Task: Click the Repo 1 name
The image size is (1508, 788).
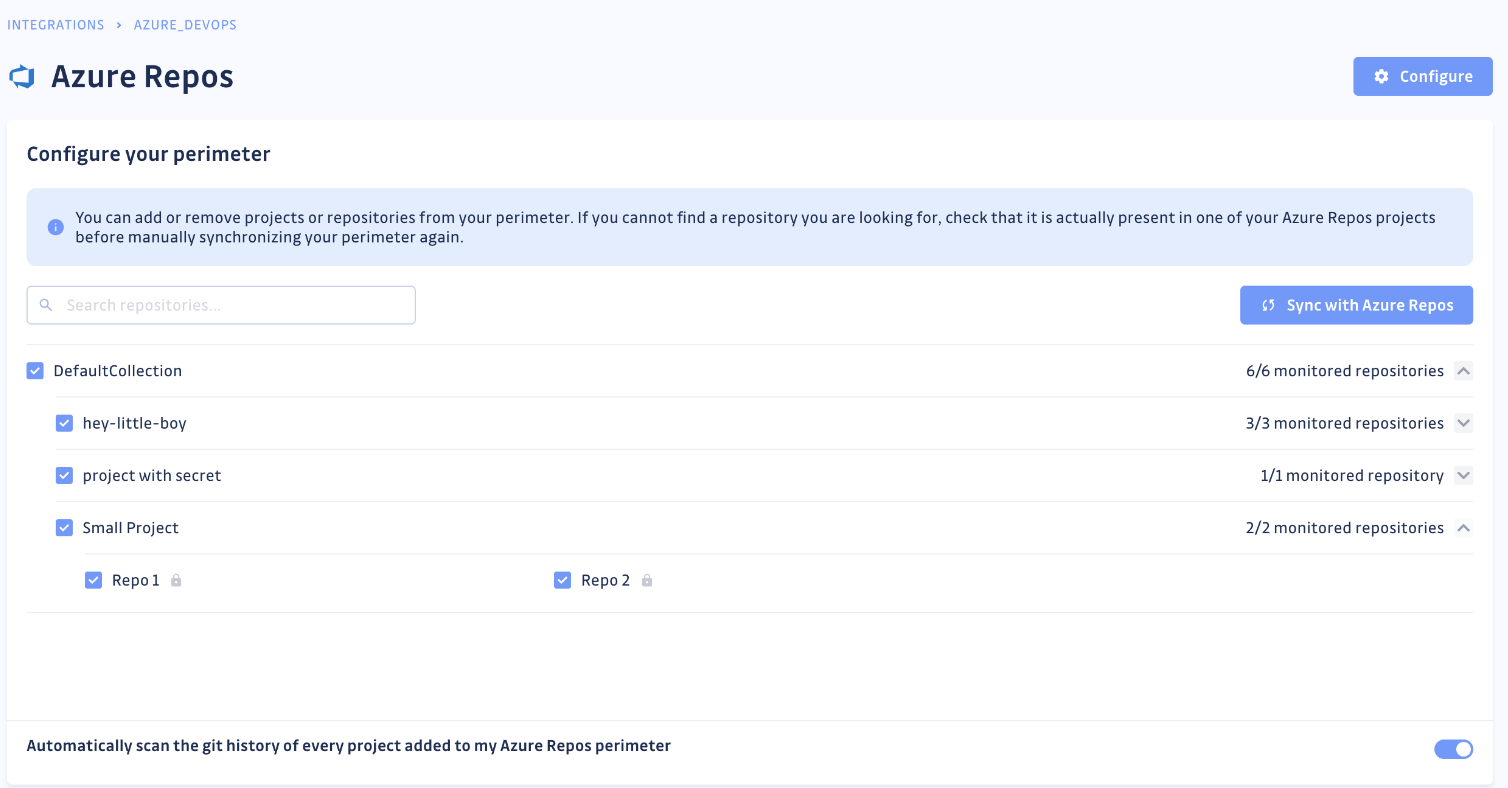Action: coord(136,580)
